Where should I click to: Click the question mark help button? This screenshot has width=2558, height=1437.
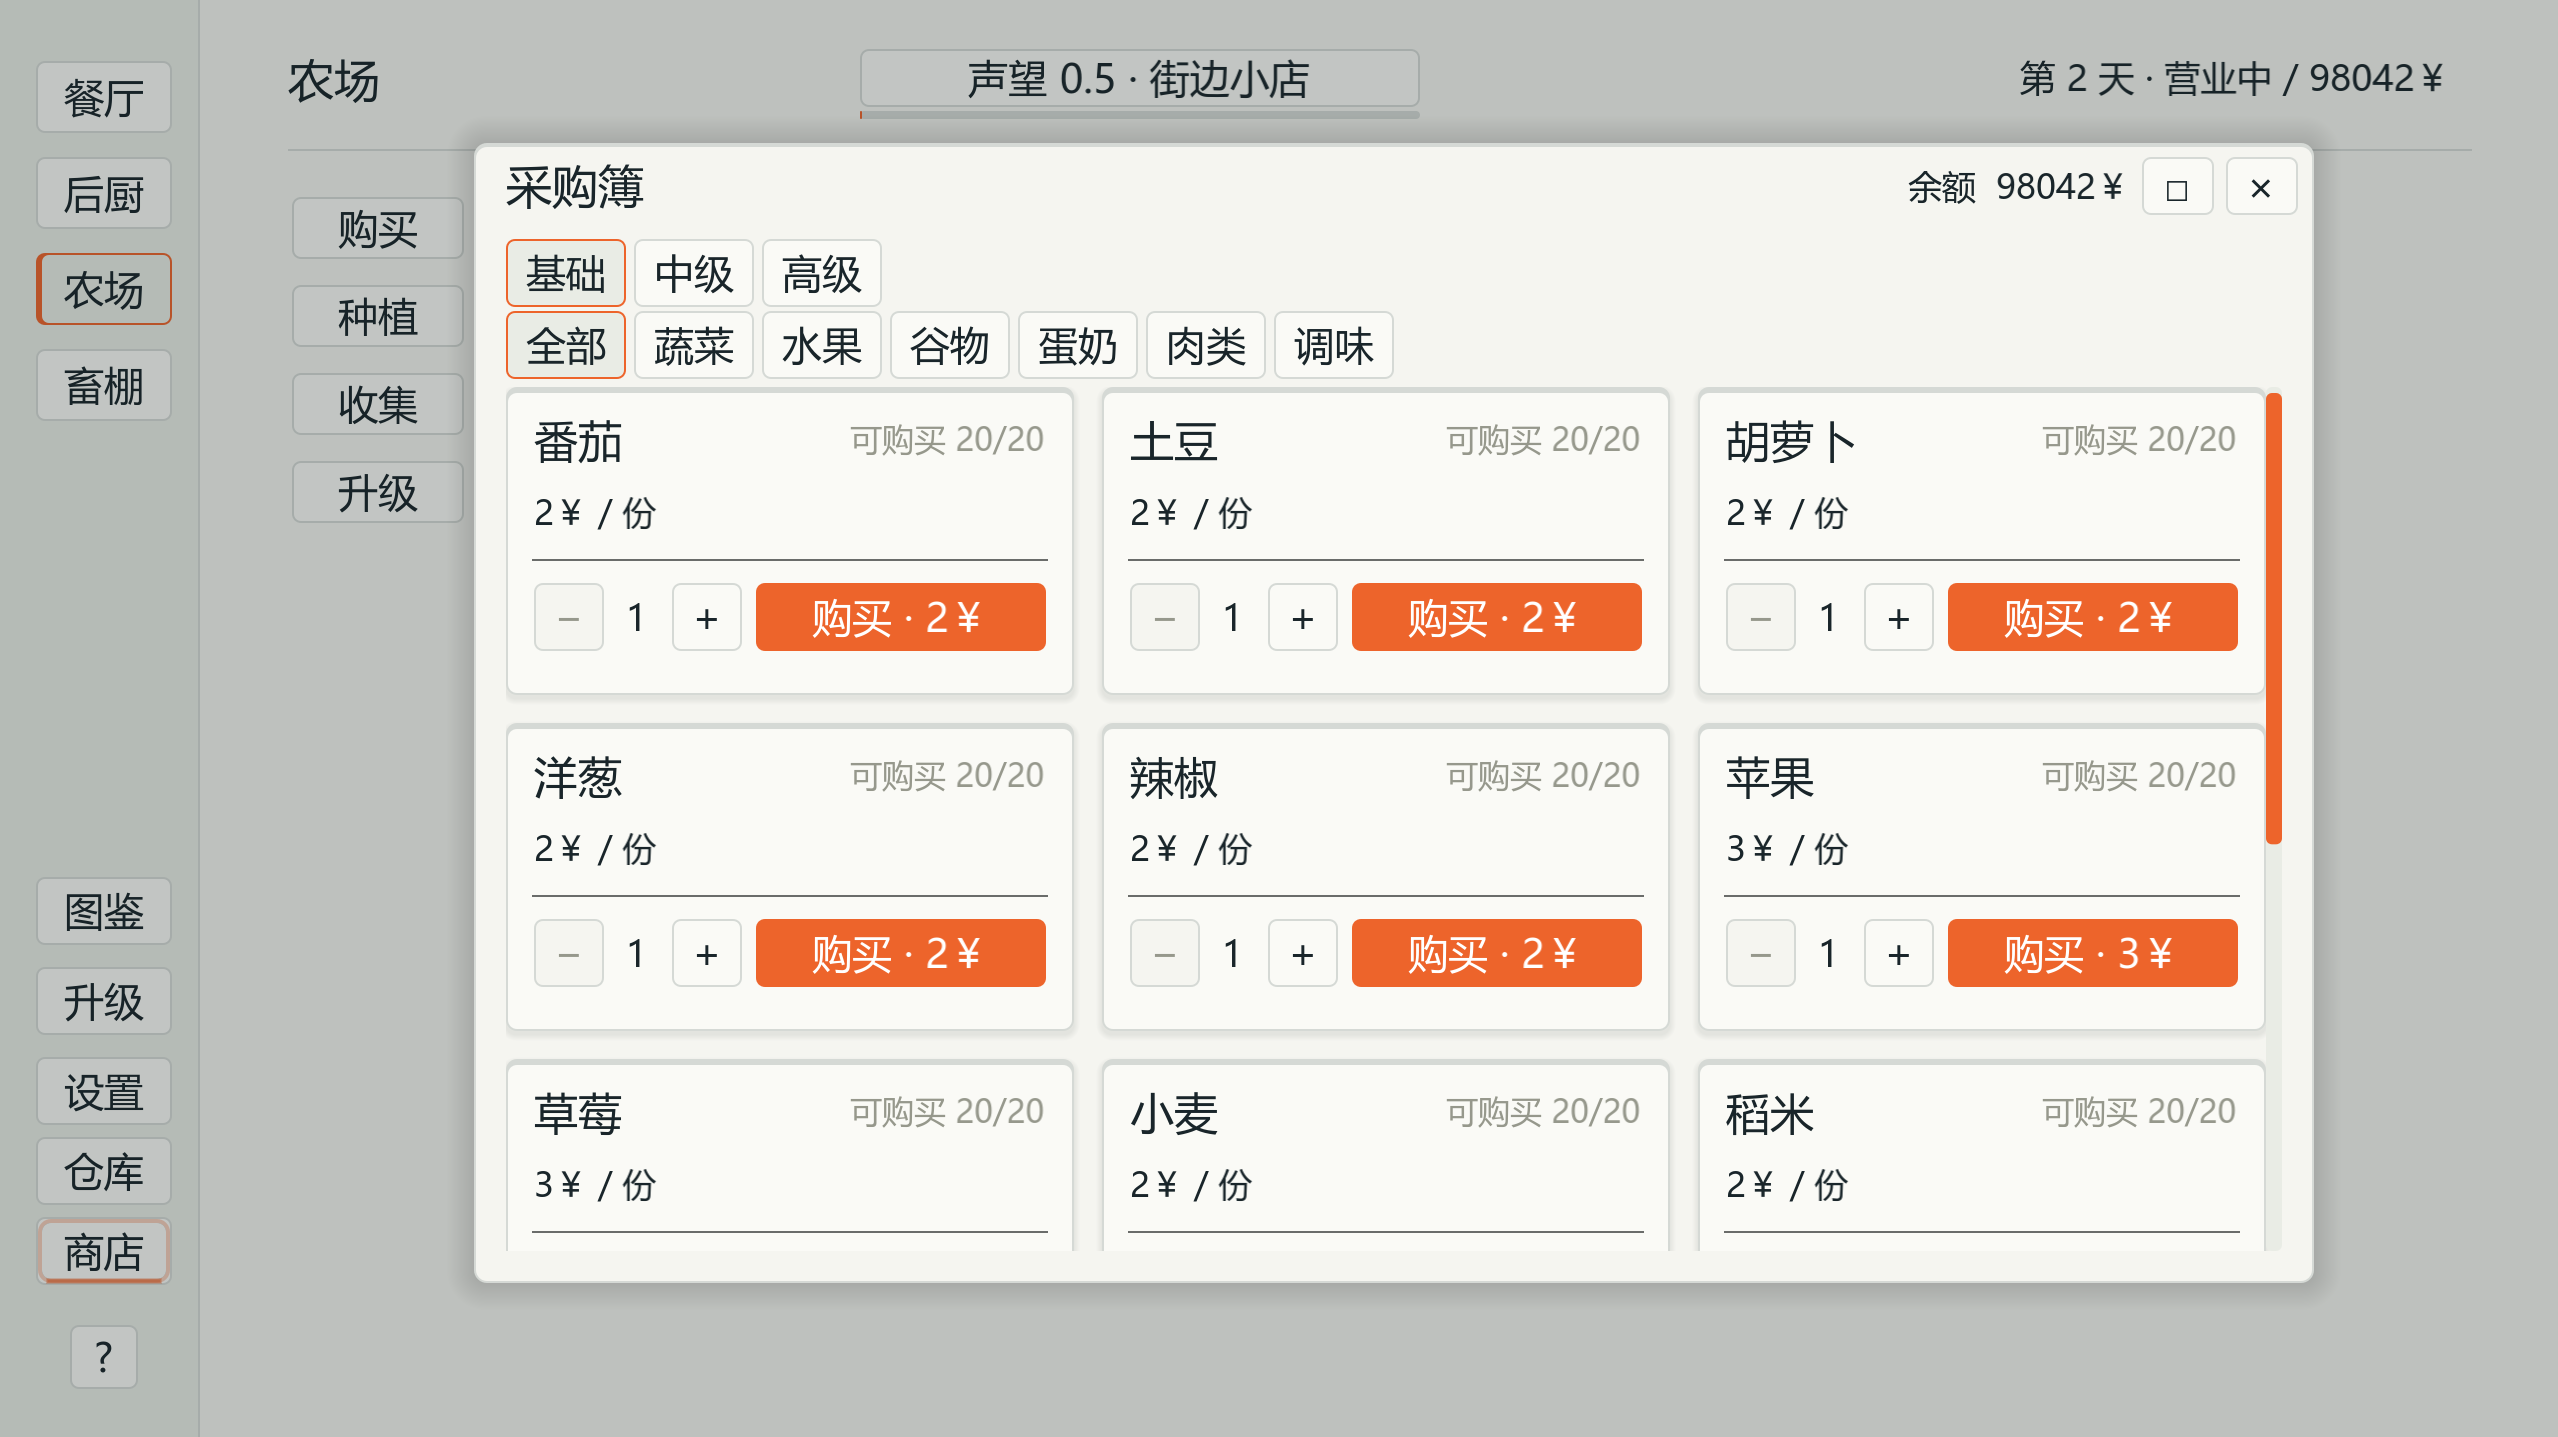[x=104, y=1357]
